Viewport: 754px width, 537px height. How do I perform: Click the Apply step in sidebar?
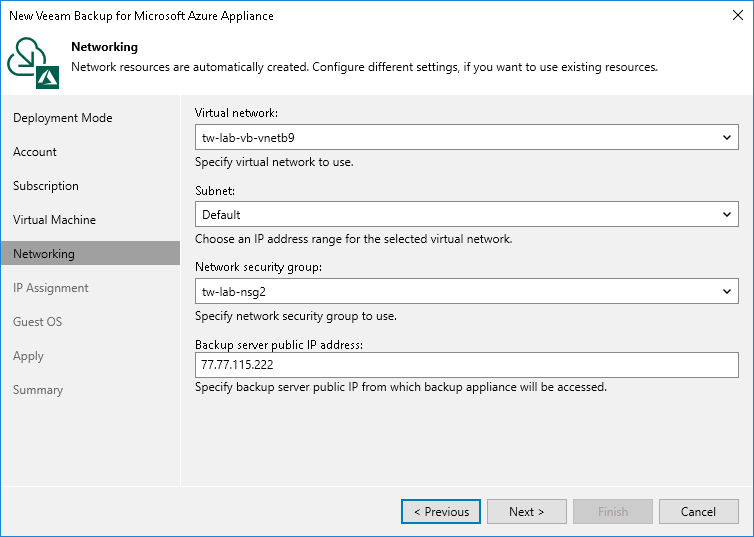pyautogui.click(x=28, y=356)
